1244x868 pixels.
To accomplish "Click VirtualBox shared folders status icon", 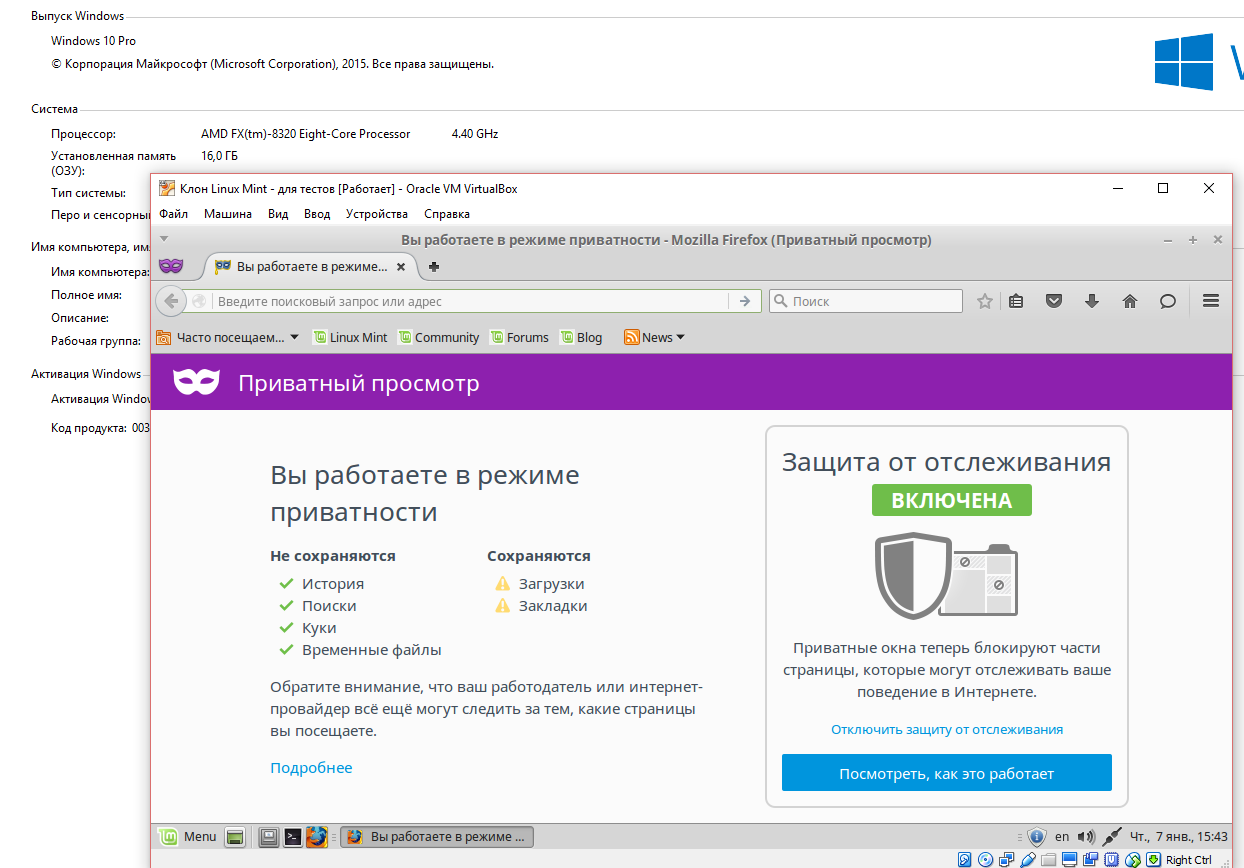I will 1048,860.
